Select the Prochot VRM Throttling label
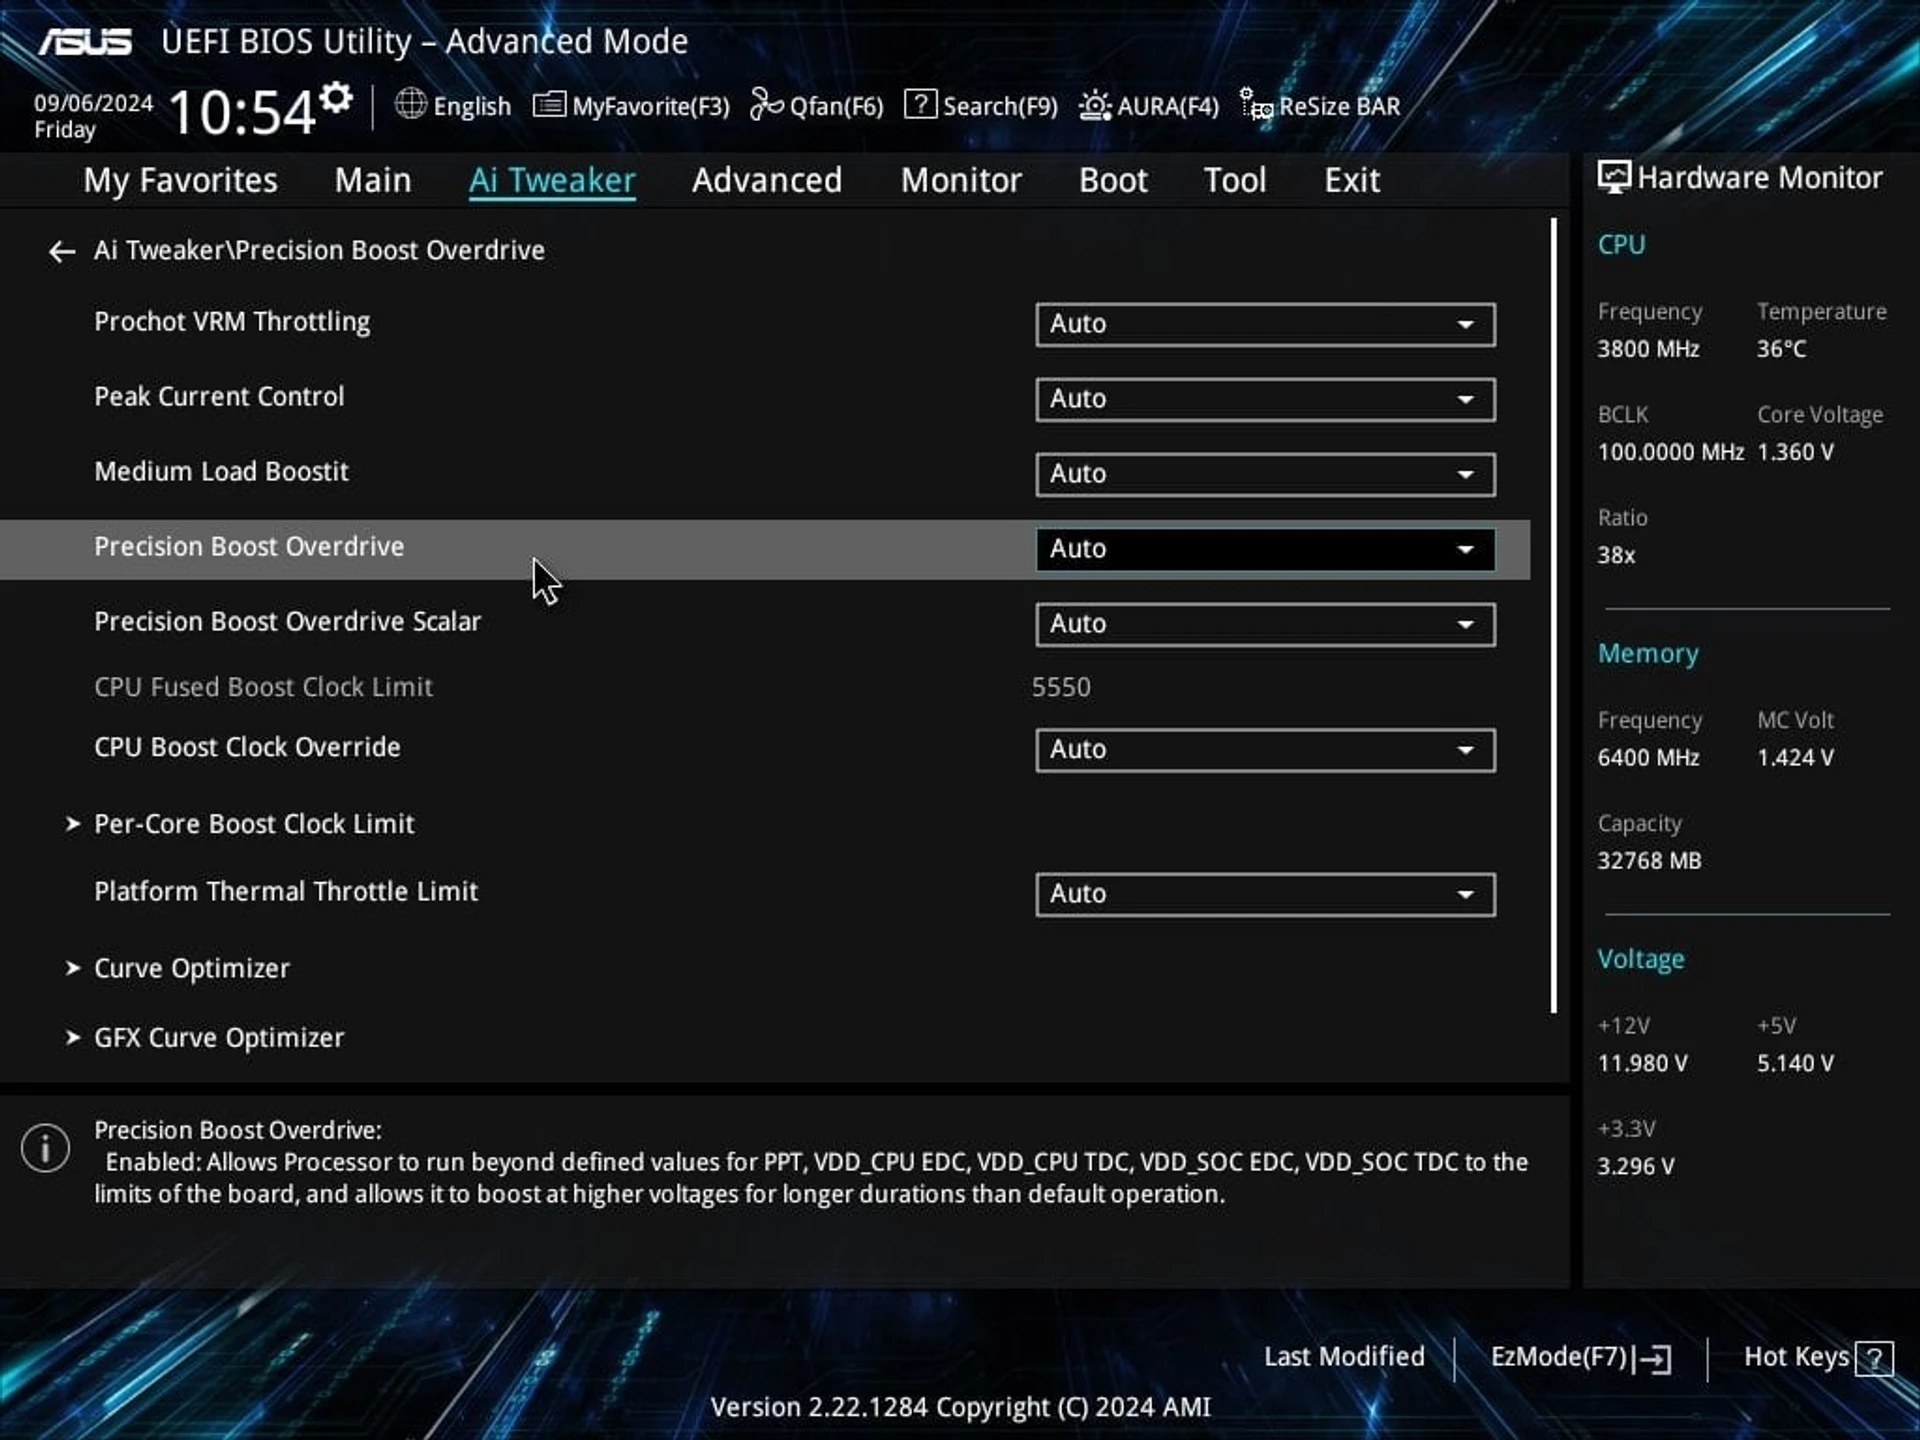The height and width of the screenshot is (1440, 1920). tap(232, 322)
